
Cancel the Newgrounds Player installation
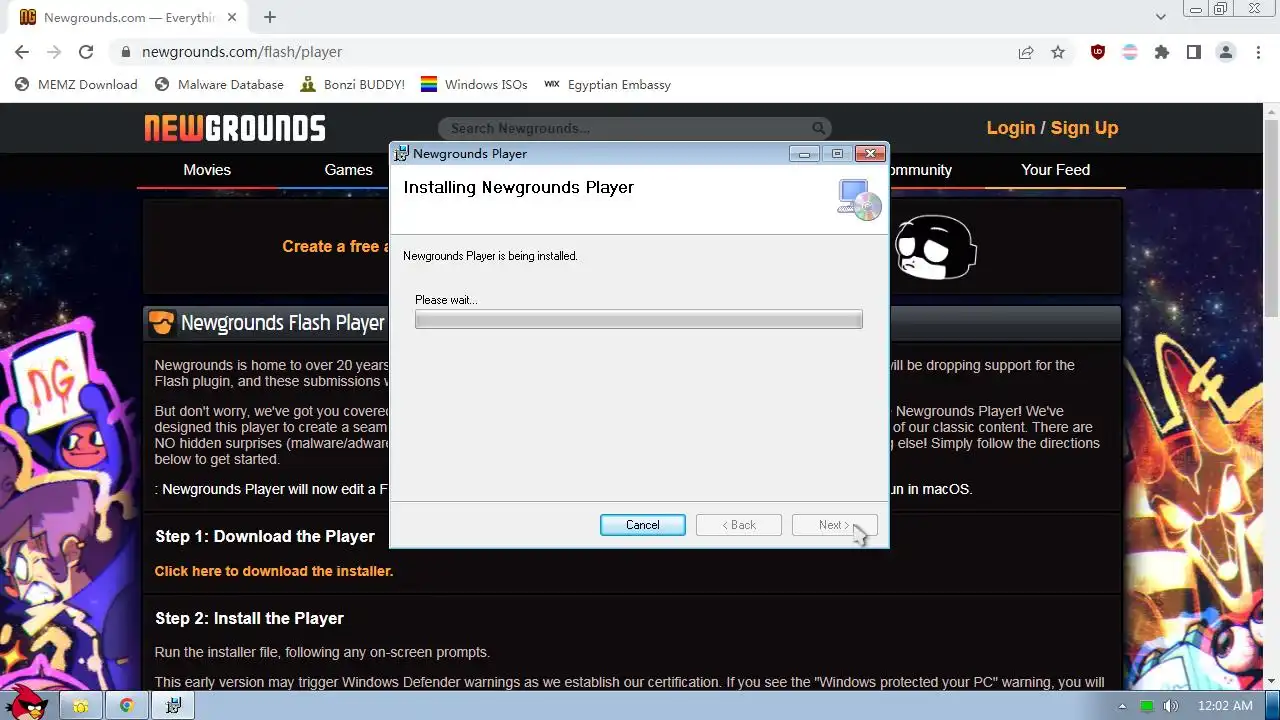tap(642, 525)
